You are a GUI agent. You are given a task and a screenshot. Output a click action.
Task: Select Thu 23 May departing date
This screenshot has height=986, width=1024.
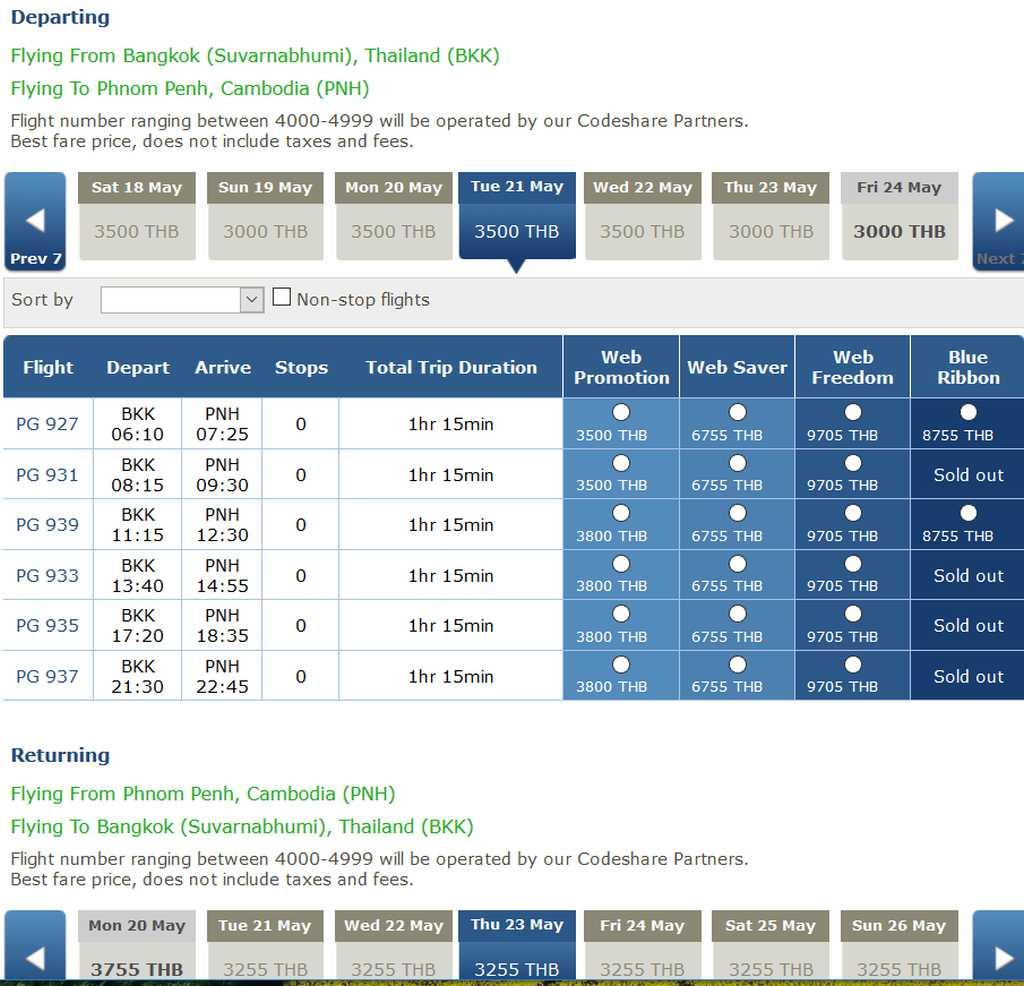[x=771, y=216]
